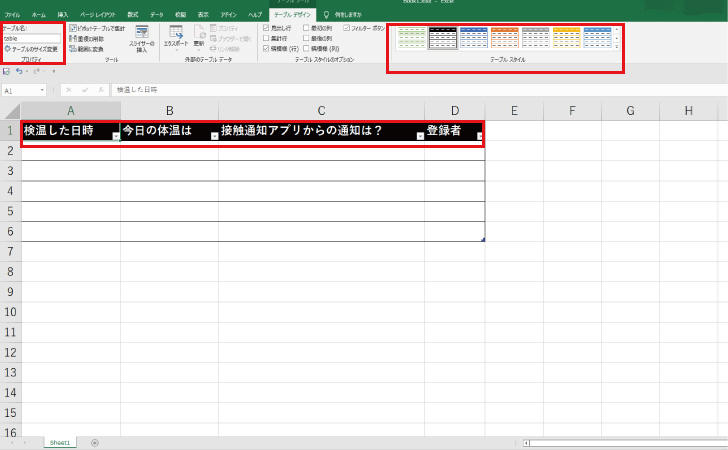
Task: Select row 7 header
Action: (10, 252)
